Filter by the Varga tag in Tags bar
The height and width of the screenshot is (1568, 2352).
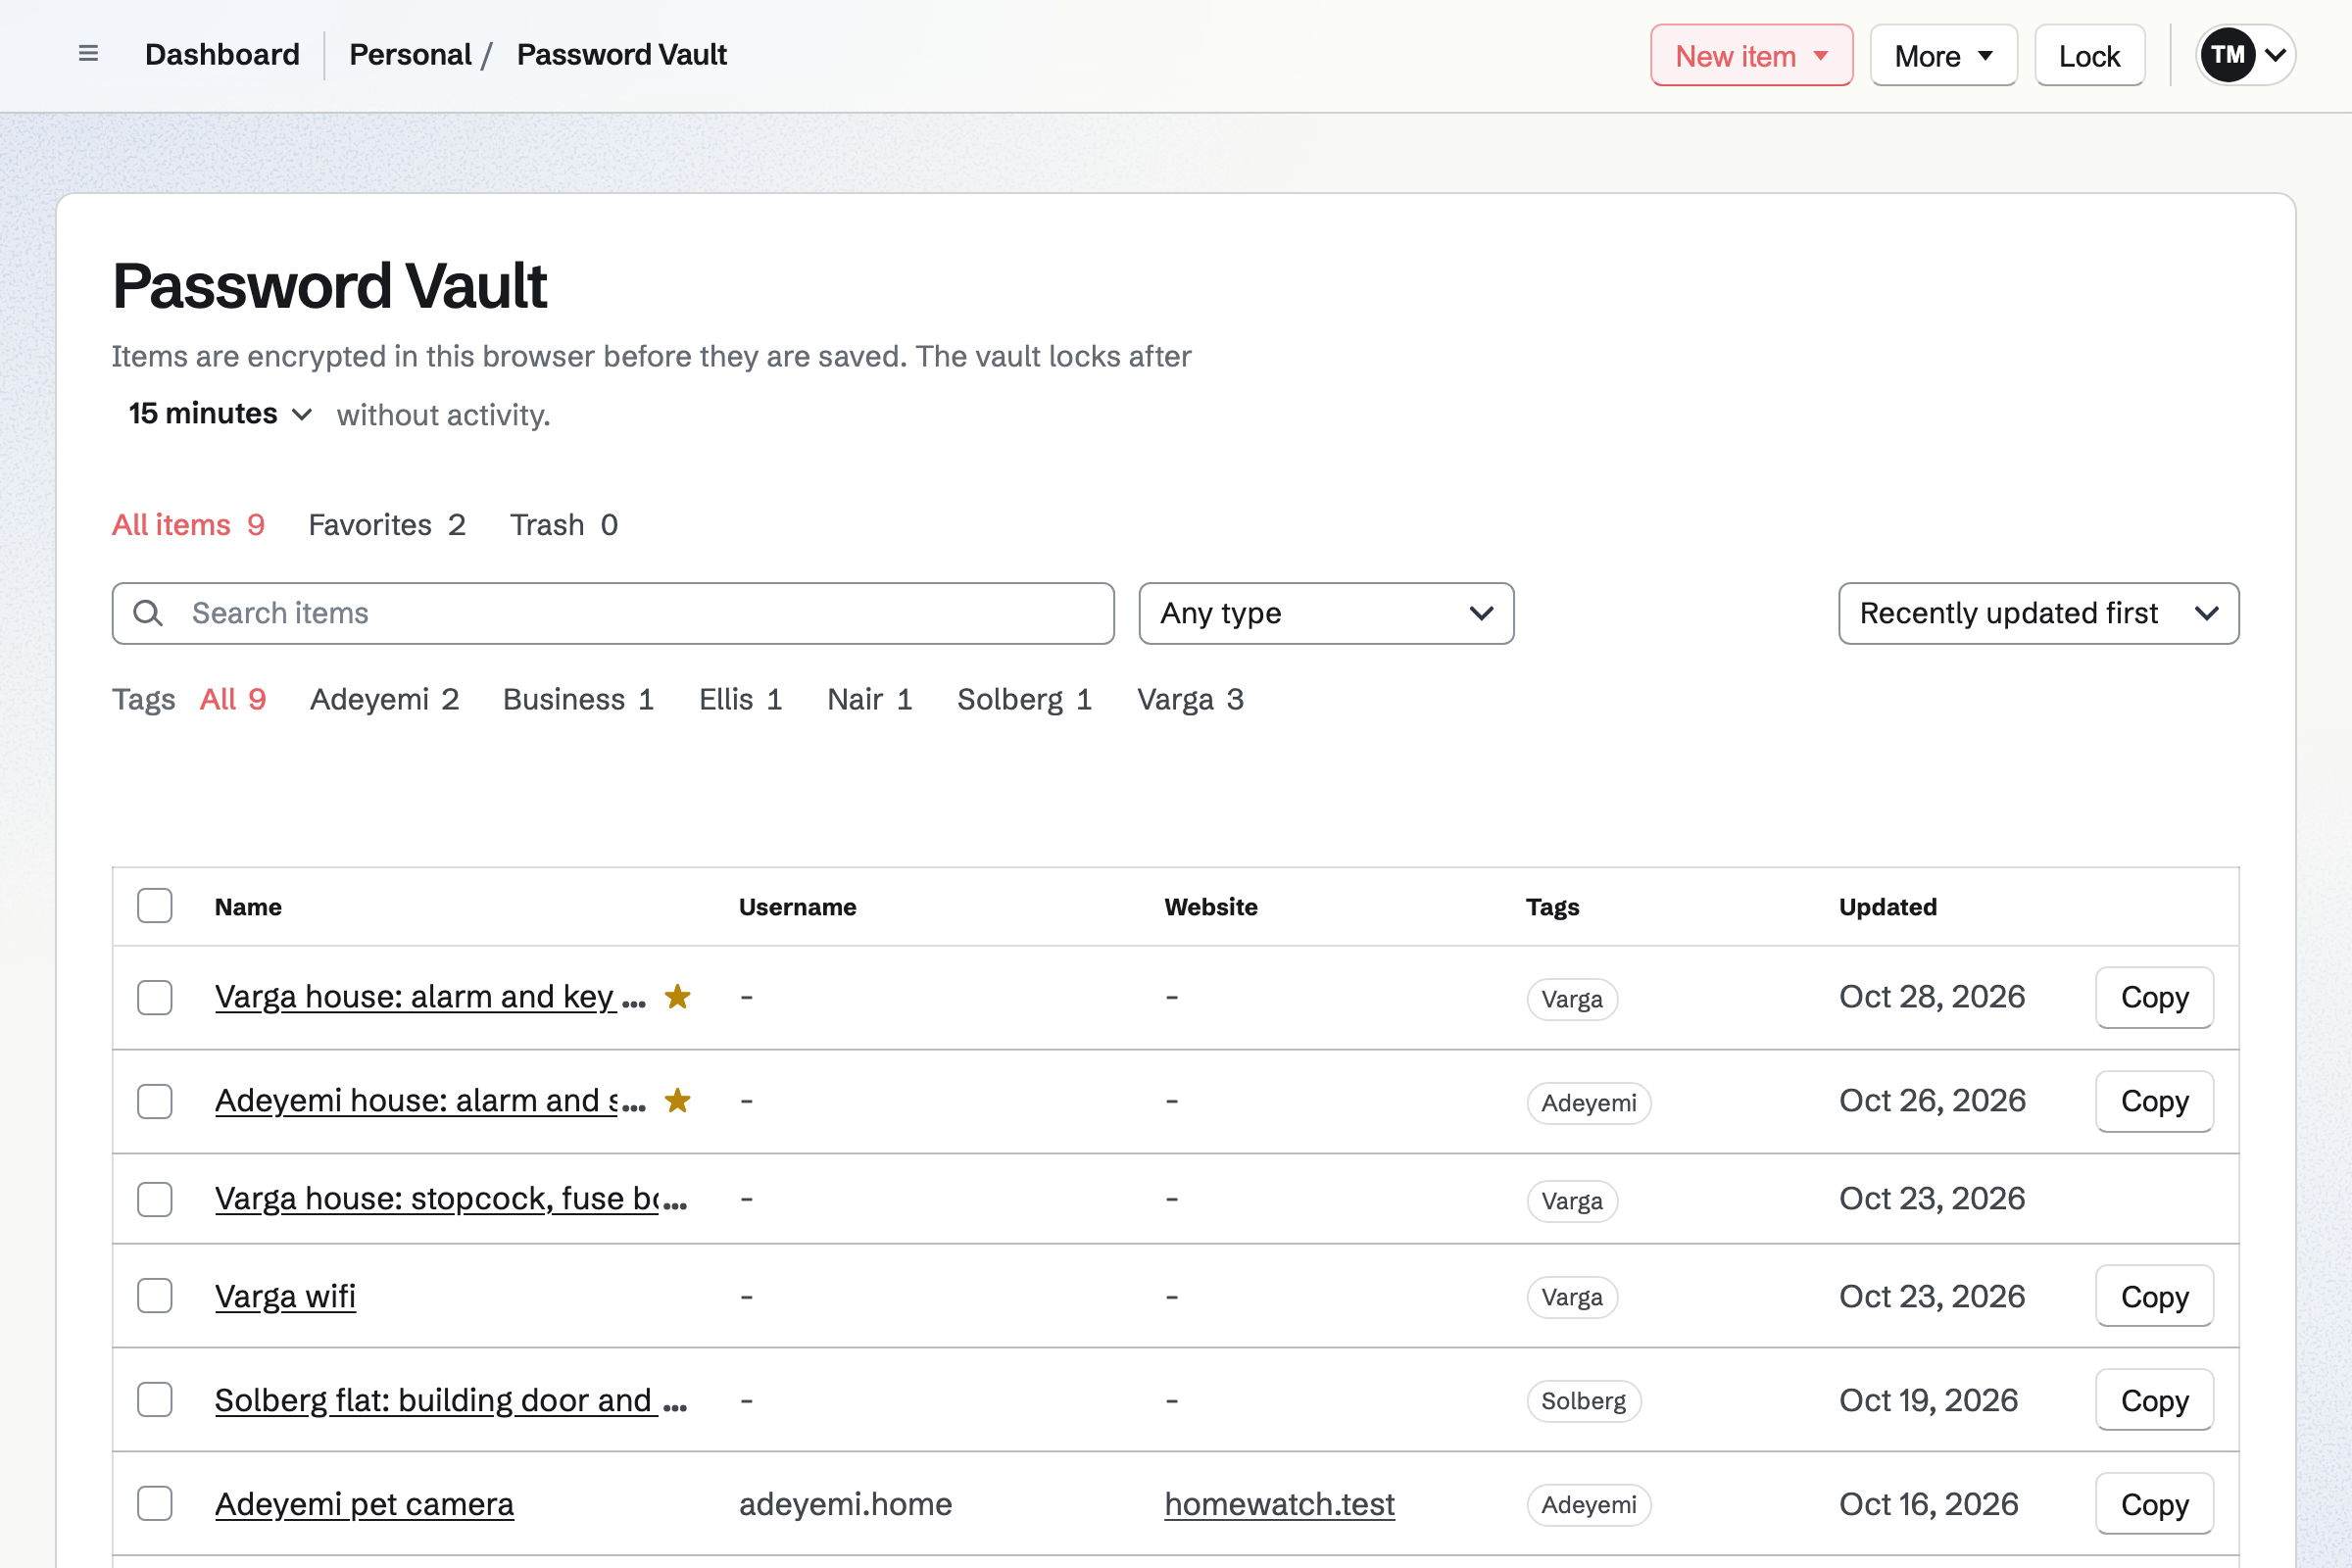[x=1190, y=699]
